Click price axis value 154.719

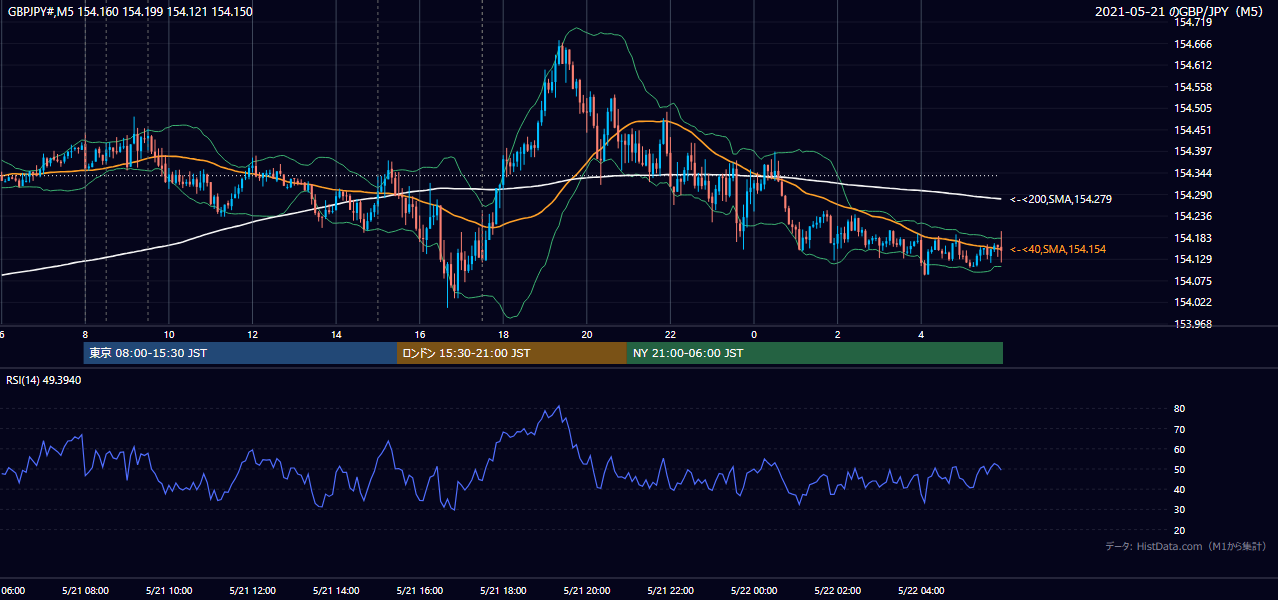(1194, 22)
